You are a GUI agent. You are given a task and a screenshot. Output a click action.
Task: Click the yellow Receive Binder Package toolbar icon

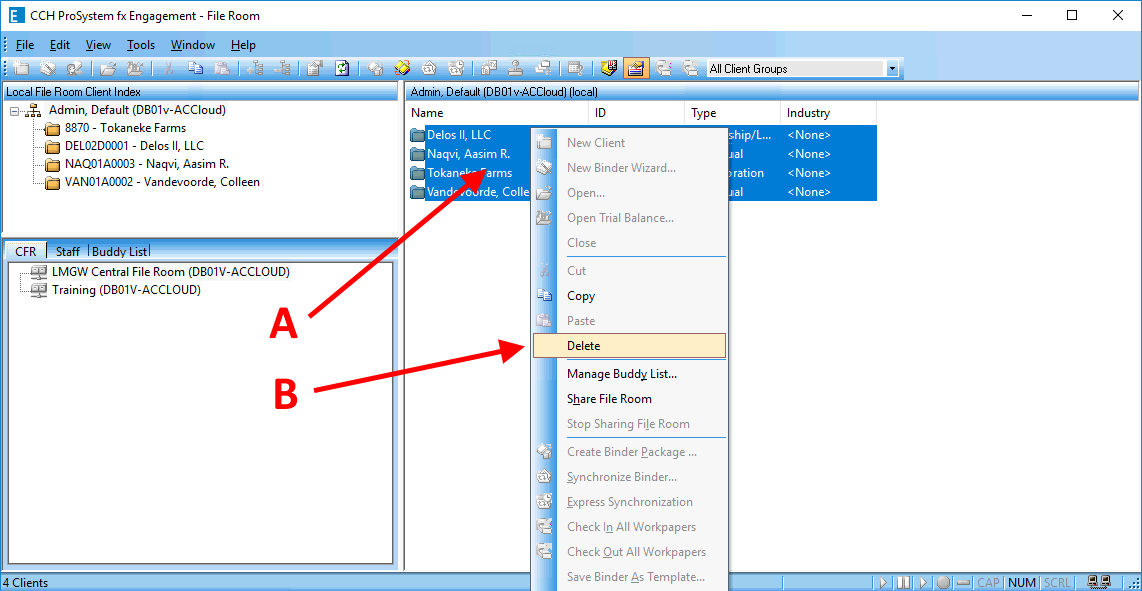coord(402,69)
